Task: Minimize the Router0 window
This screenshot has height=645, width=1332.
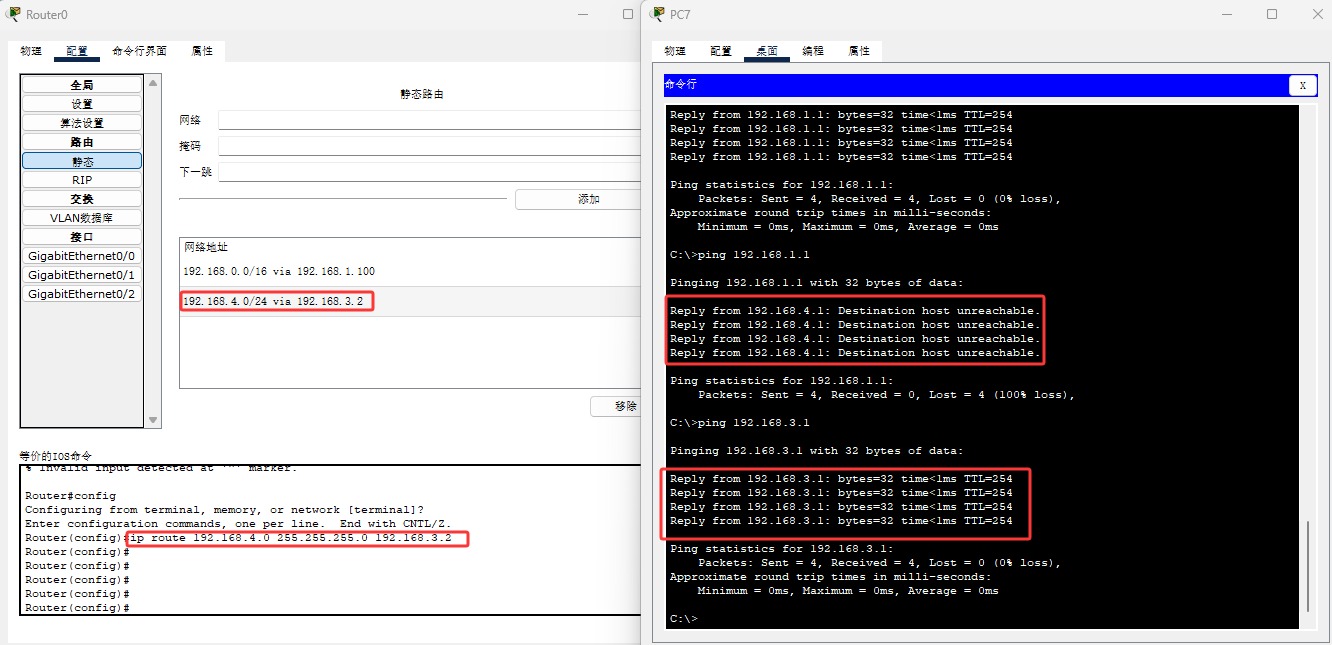Action: 584,14
